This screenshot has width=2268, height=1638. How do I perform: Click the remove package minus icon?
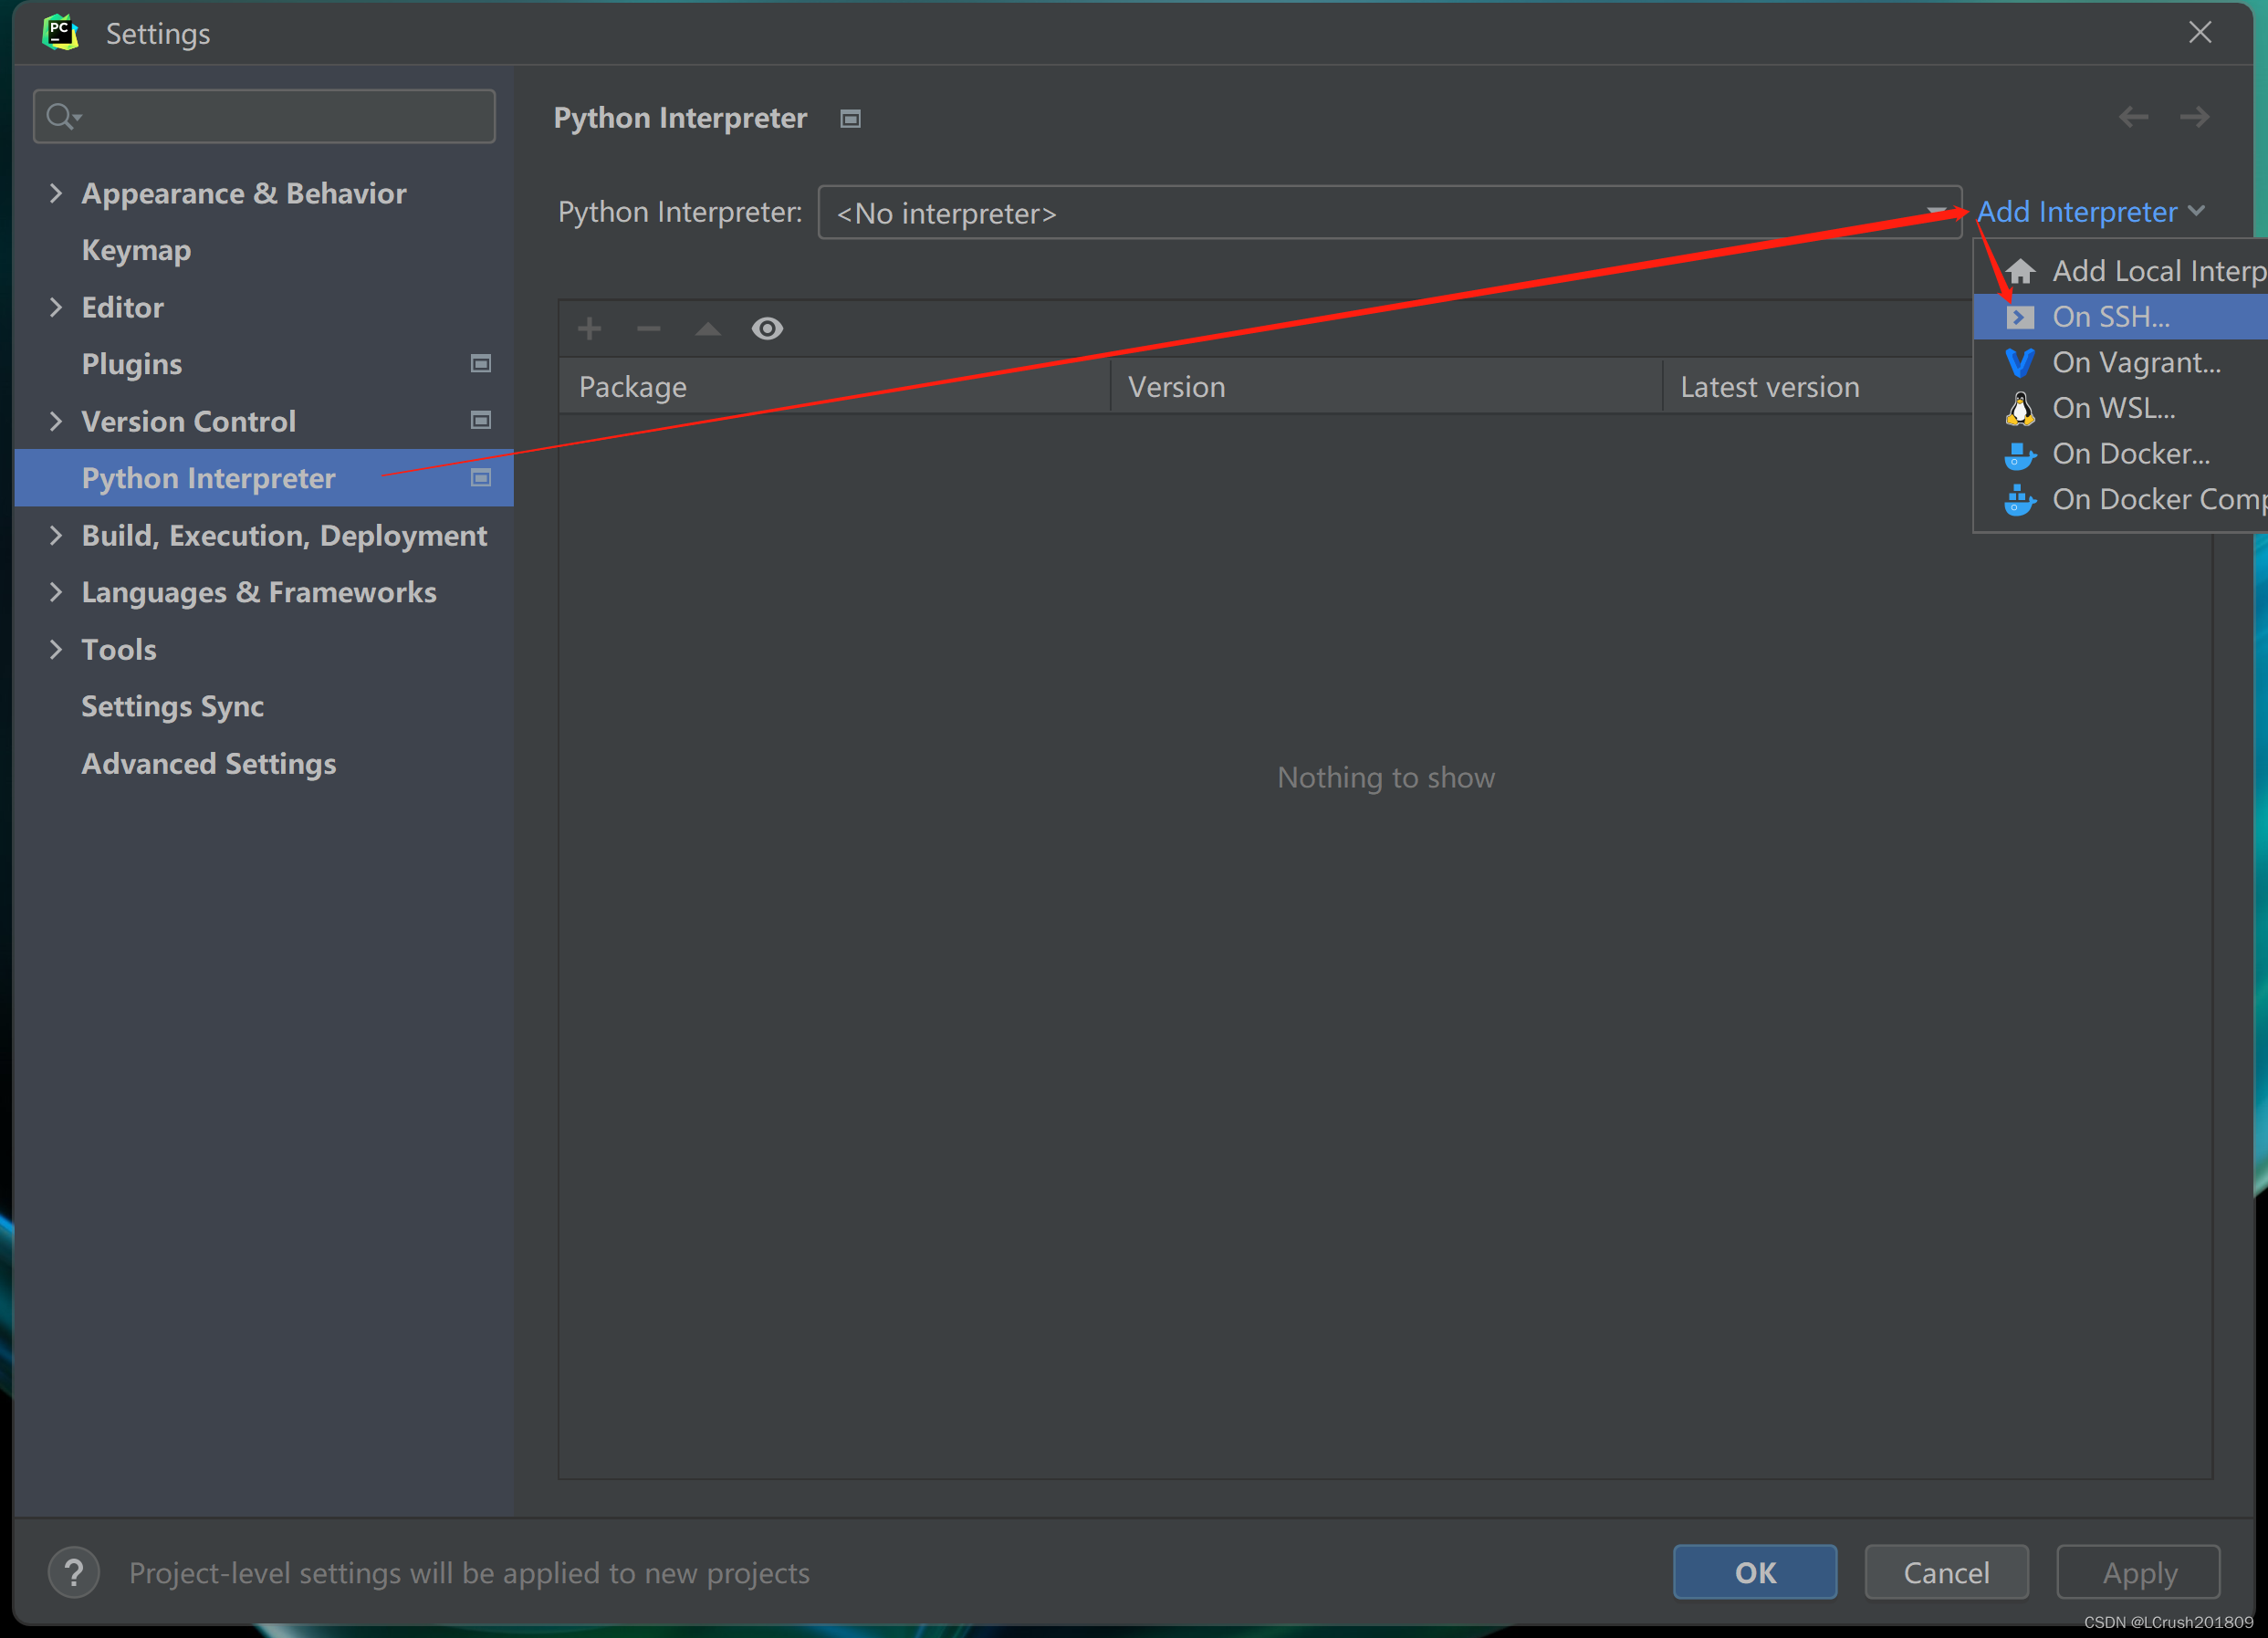coord(648,328)
